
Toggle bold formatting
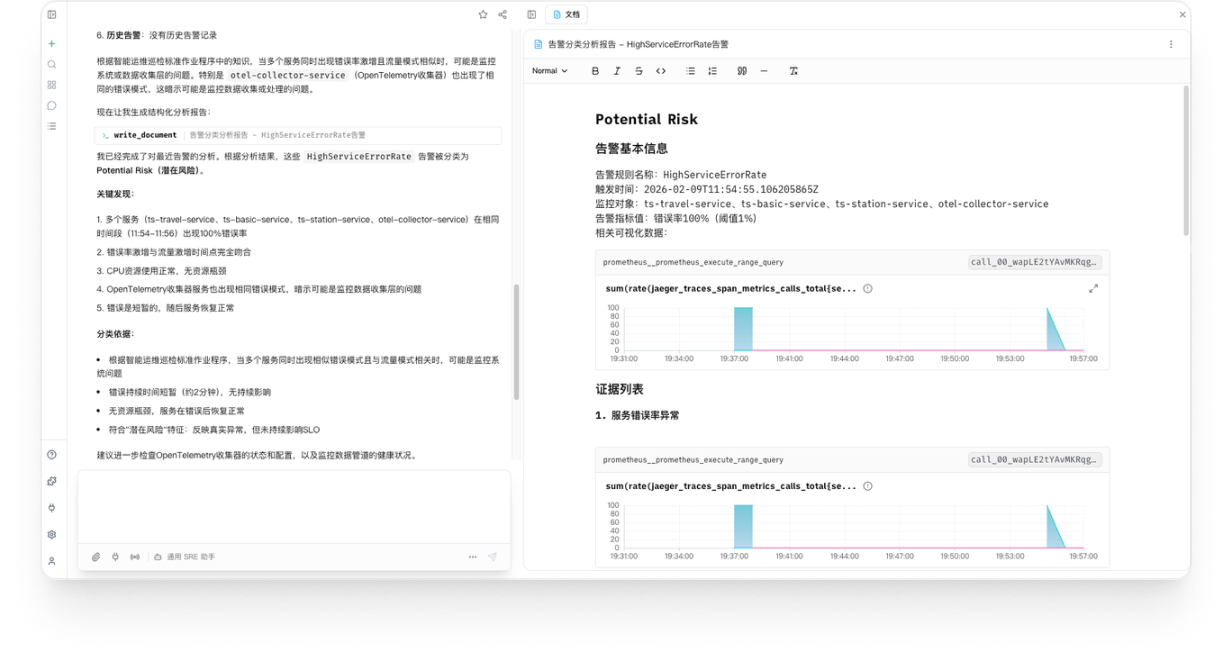(x=595, y=71)
